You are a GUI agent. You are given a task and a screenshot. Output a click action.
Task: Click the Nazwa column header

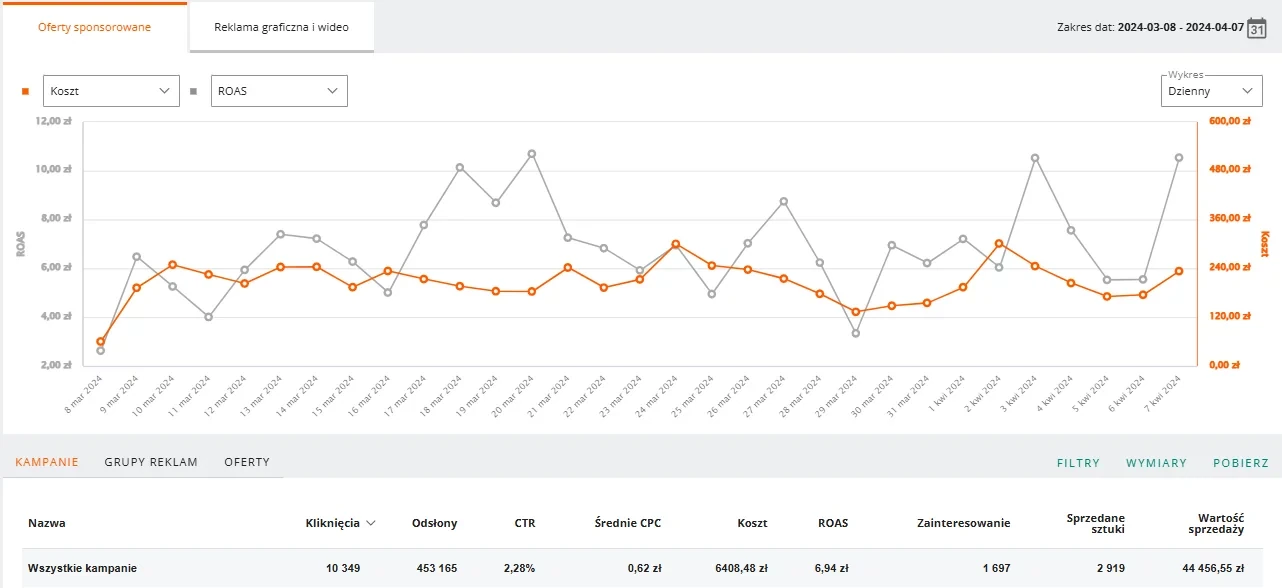coord(46,523)
